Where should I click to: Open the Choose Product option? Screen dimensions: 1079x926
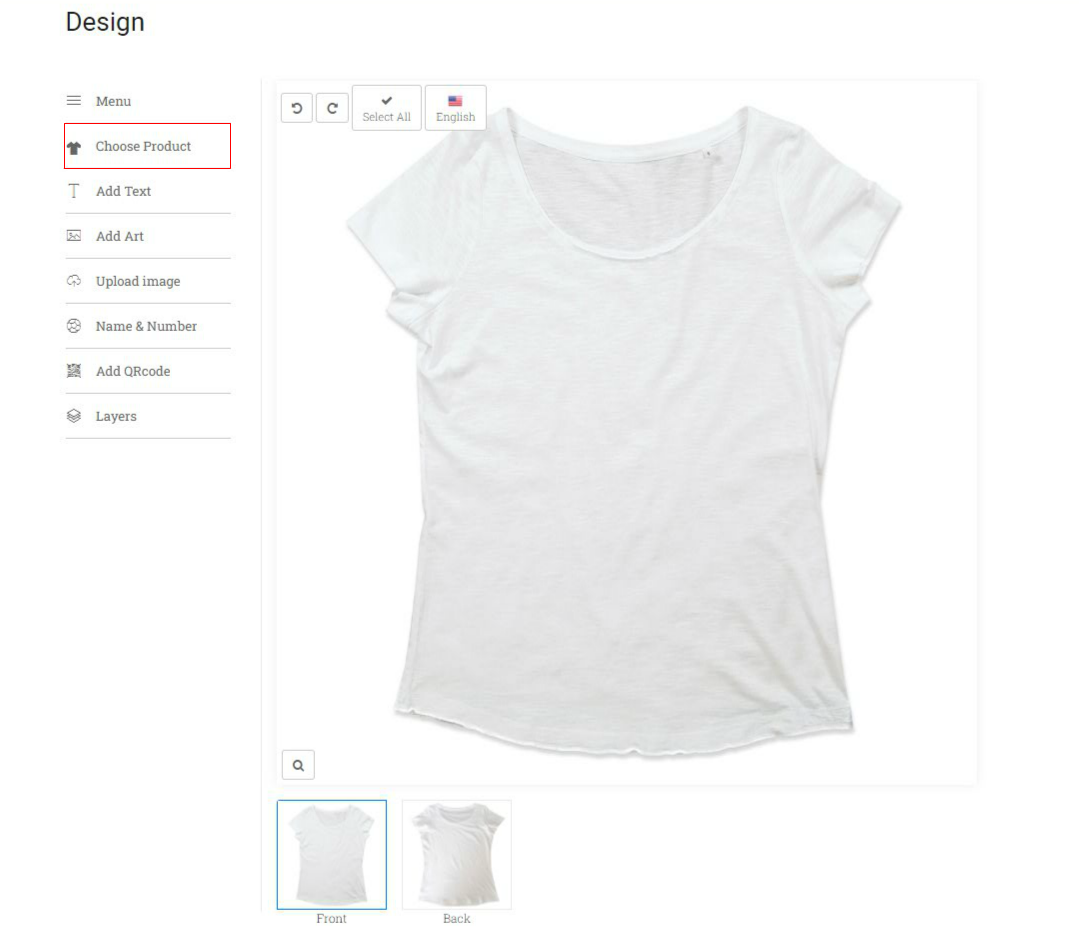point(148,146)
